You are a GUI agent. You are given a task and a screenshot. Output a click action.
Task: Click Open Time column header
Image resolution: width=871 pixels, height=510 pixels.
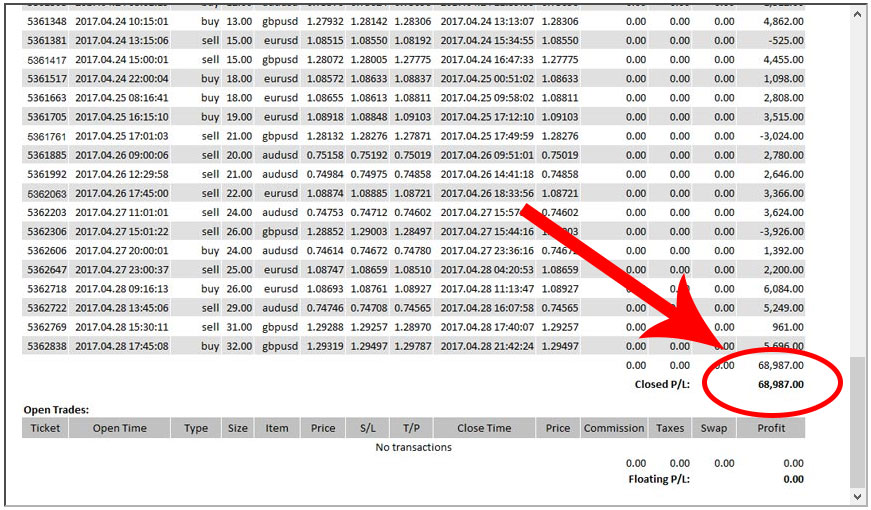click(119, 428)
